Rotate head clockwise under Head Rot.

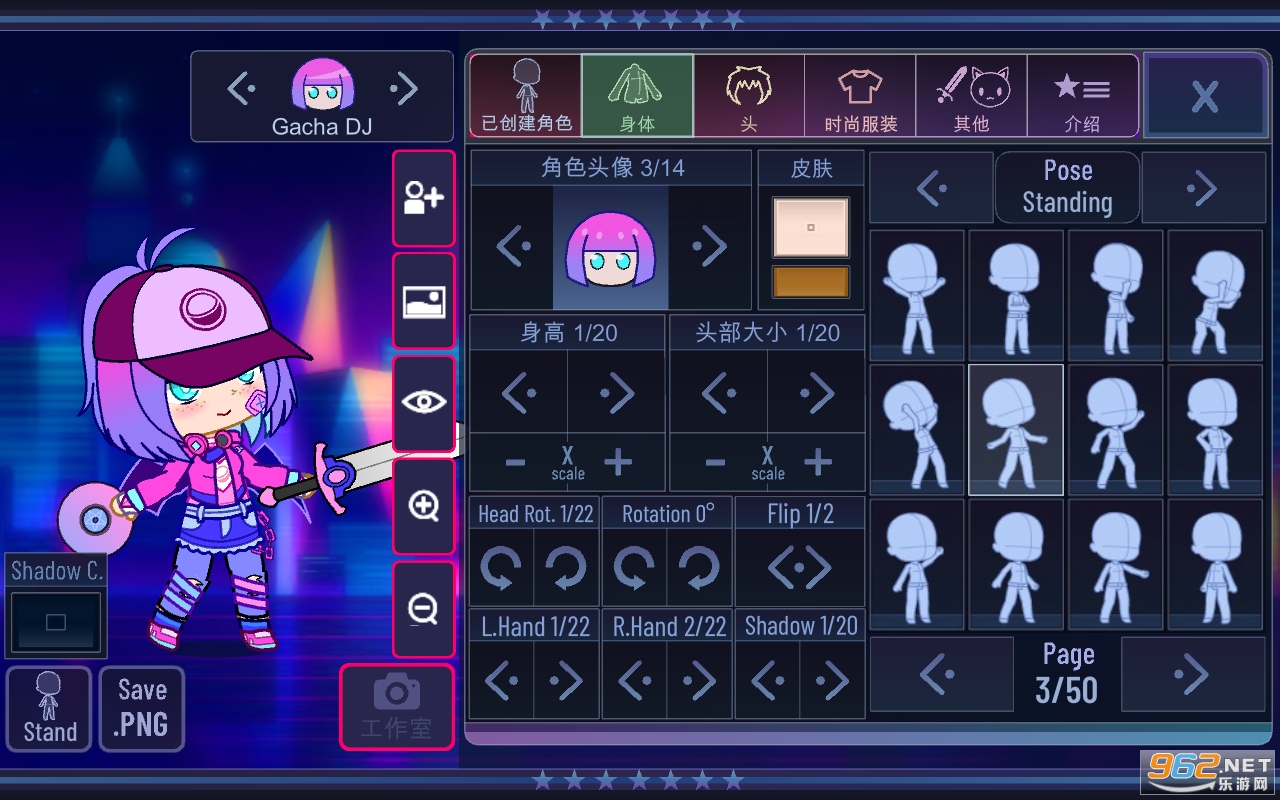[x=567, y=568]
